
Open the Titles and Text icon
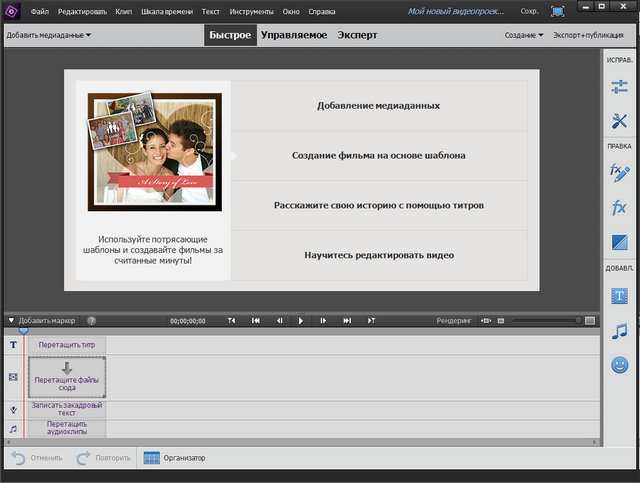(619, 296)
